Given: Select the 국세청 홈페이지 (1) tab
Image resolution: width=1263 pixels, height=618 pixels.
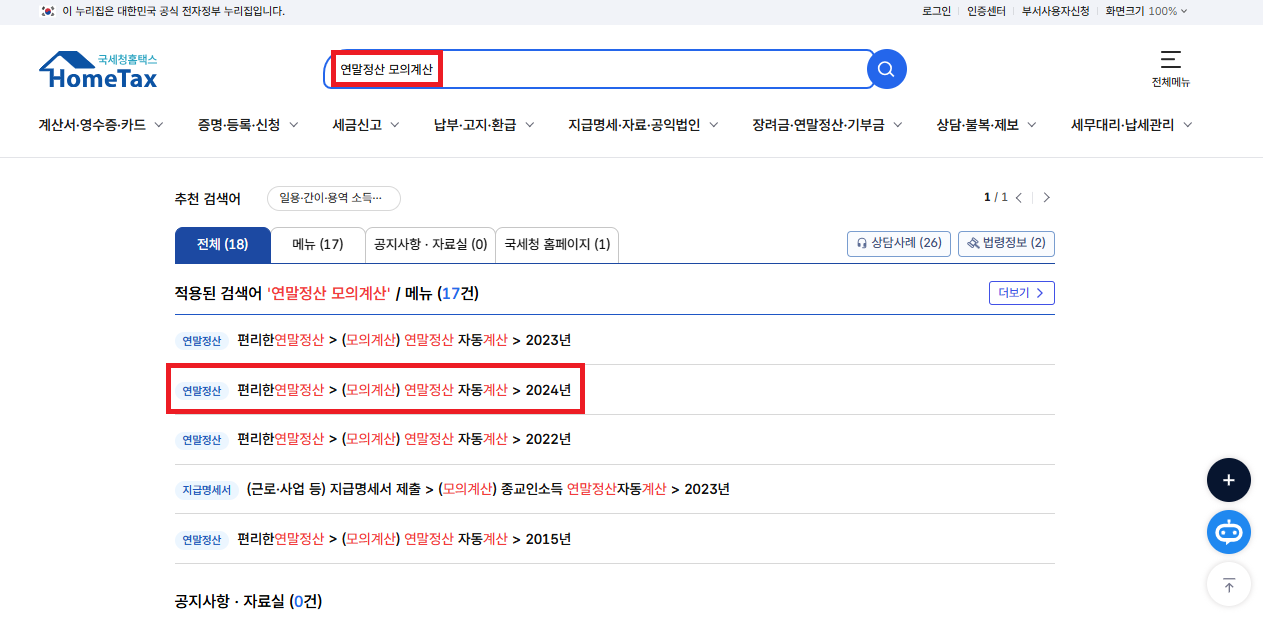Looking at the screenshot, I should coord(557,245).
